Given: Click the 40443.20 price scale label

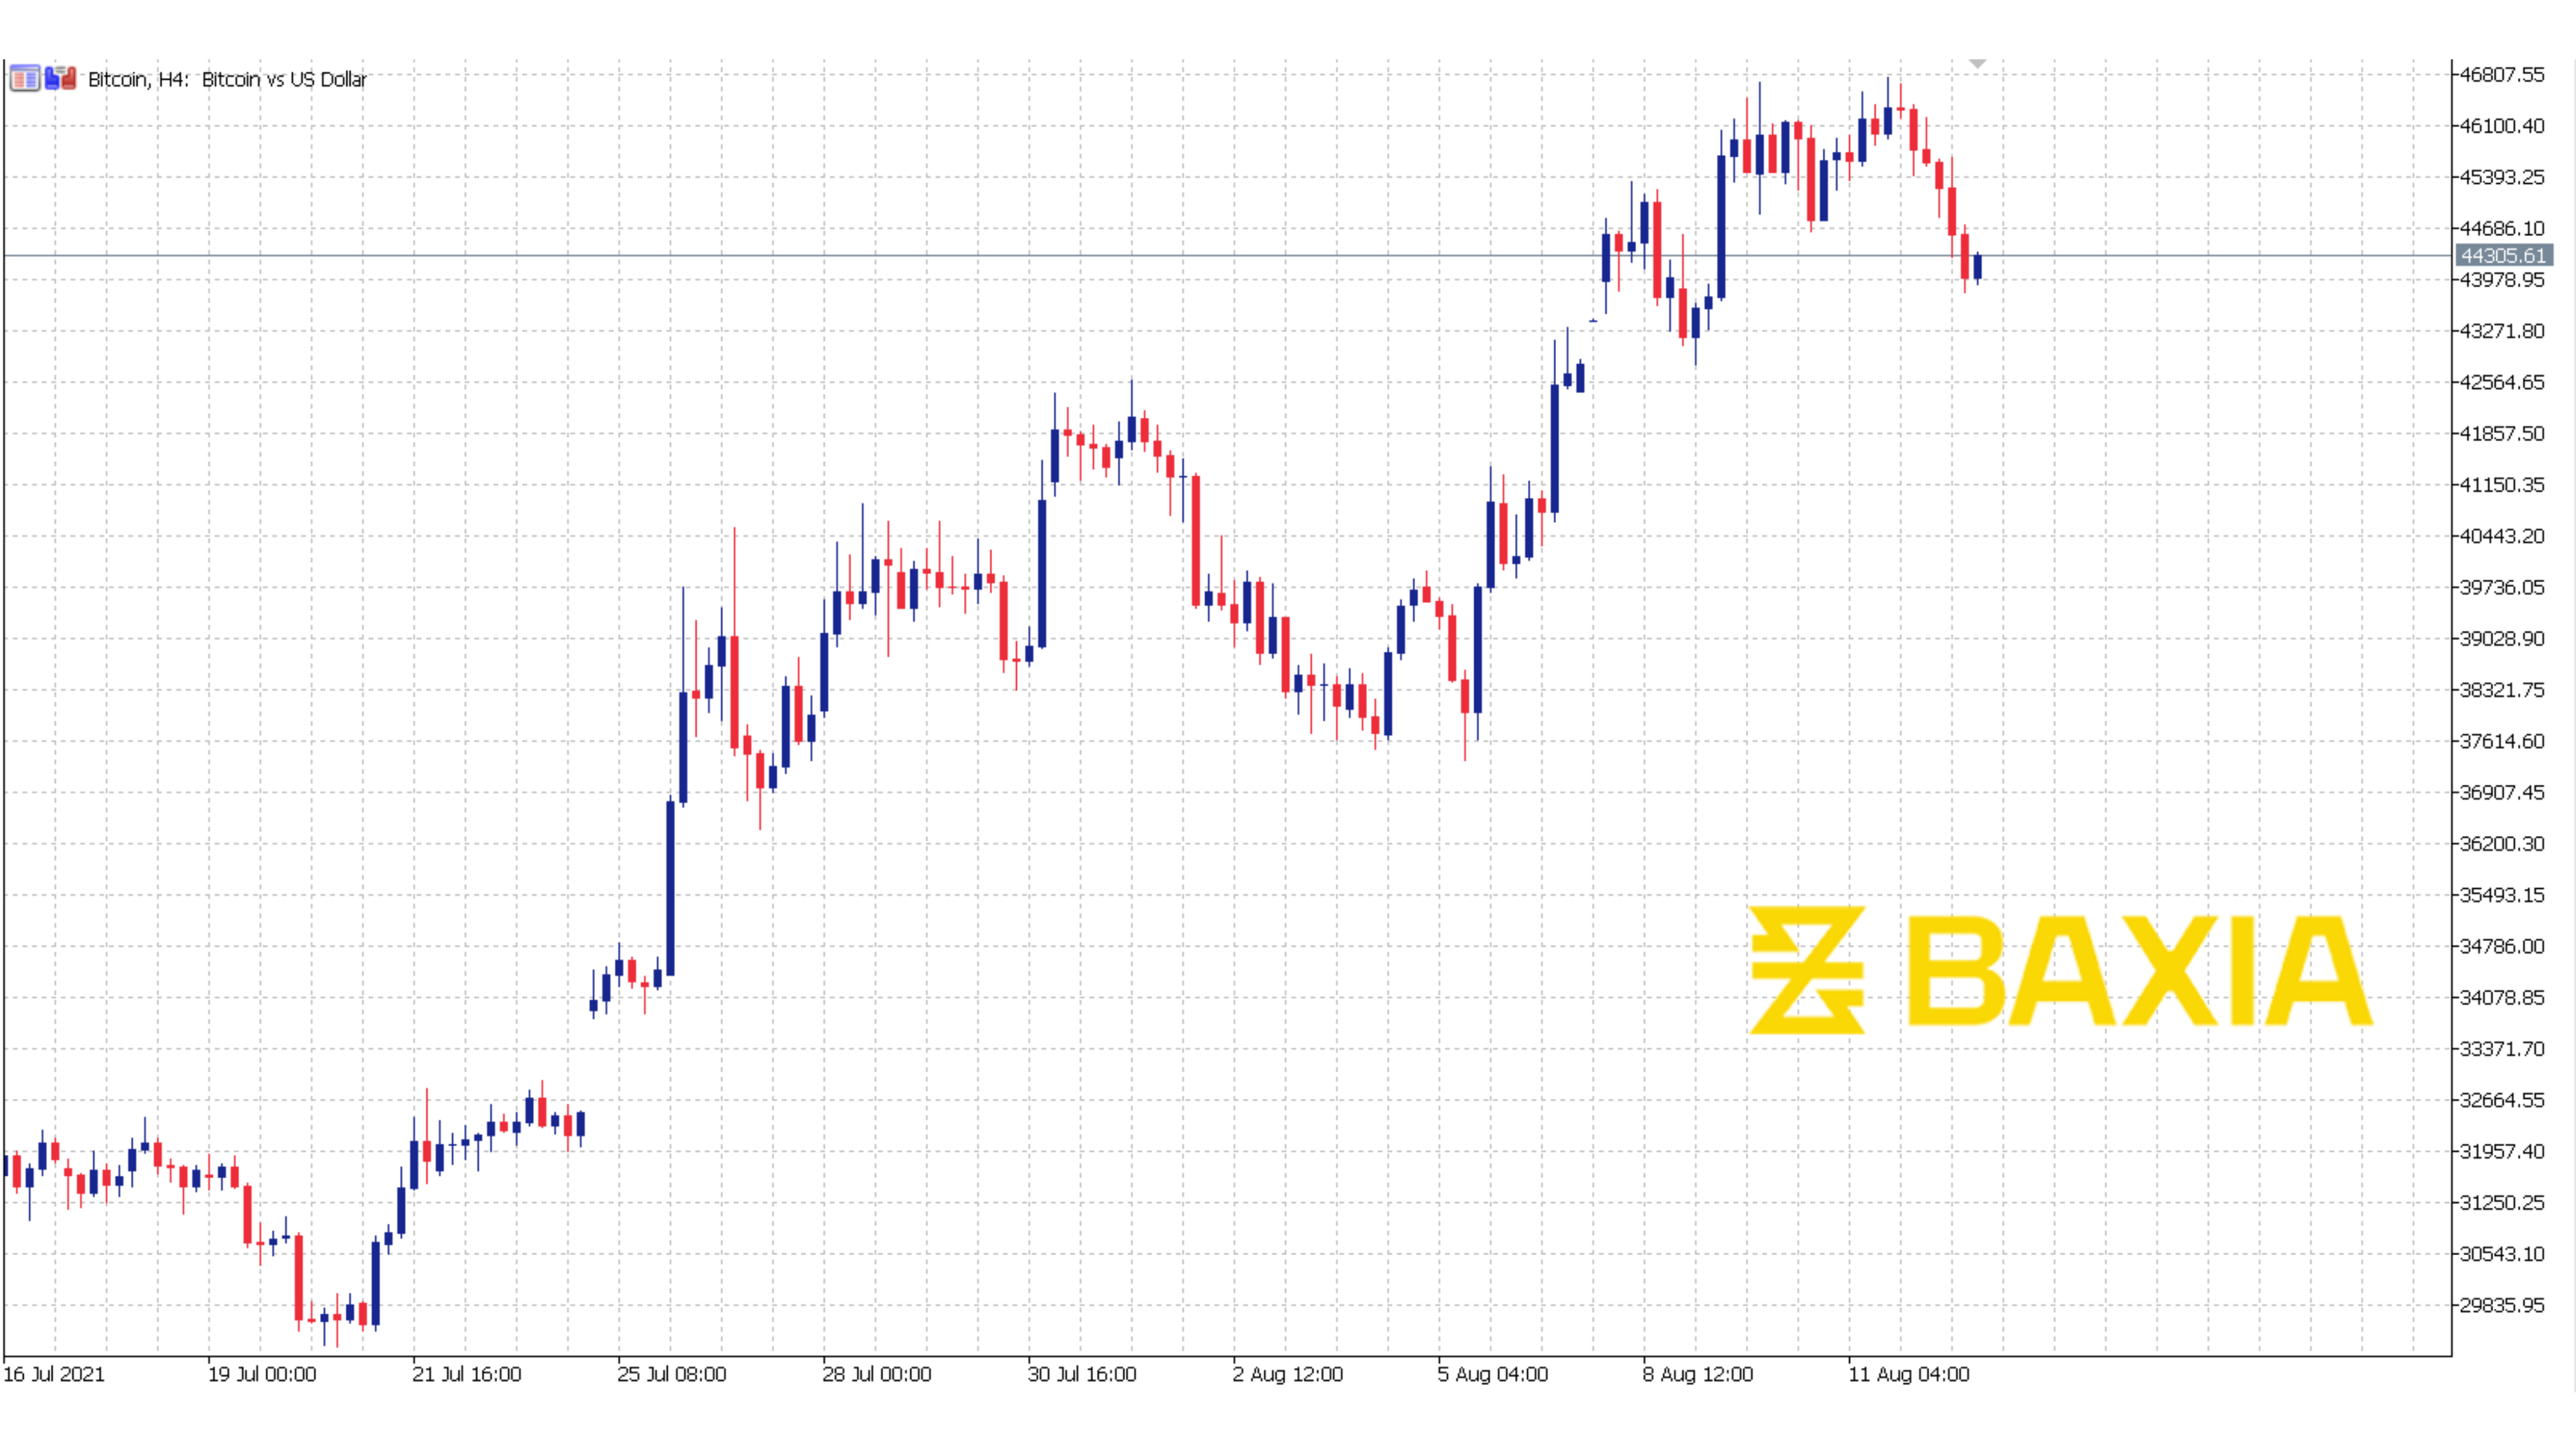Looking at the screenshot, I should (2502, 536).
